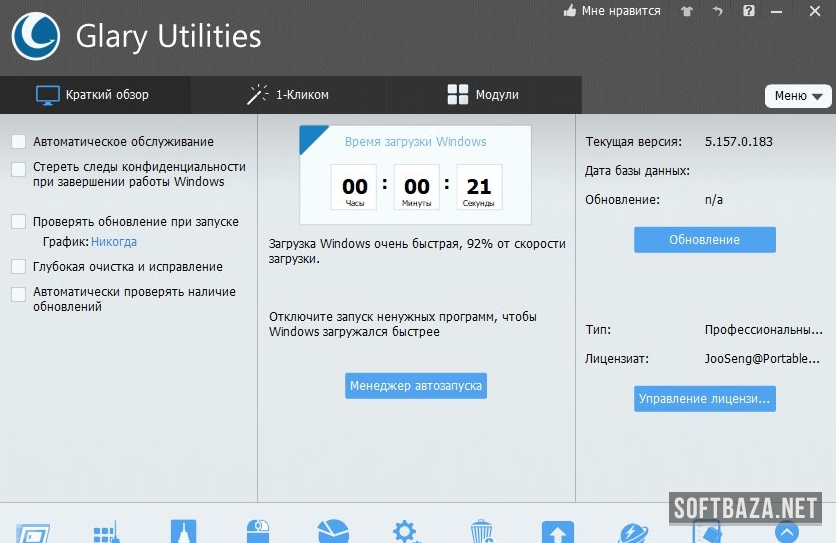Image resolution: width=836 pixels, height=543 pixels.
Task: Click the upload arrow update icon at bottom
Action: click(x=557, y=532)
